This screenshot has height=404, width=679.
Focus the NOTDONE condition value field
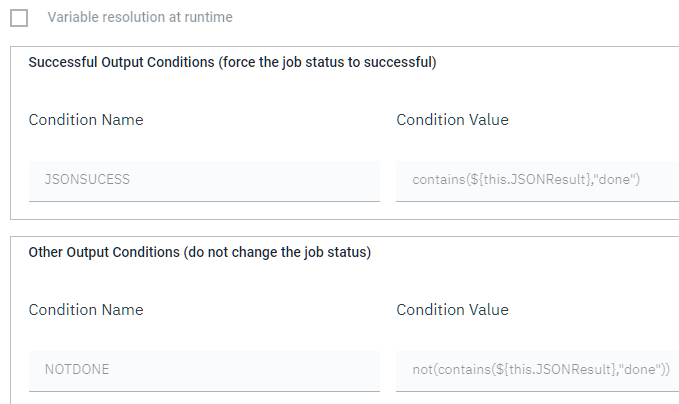click(537, 370)
